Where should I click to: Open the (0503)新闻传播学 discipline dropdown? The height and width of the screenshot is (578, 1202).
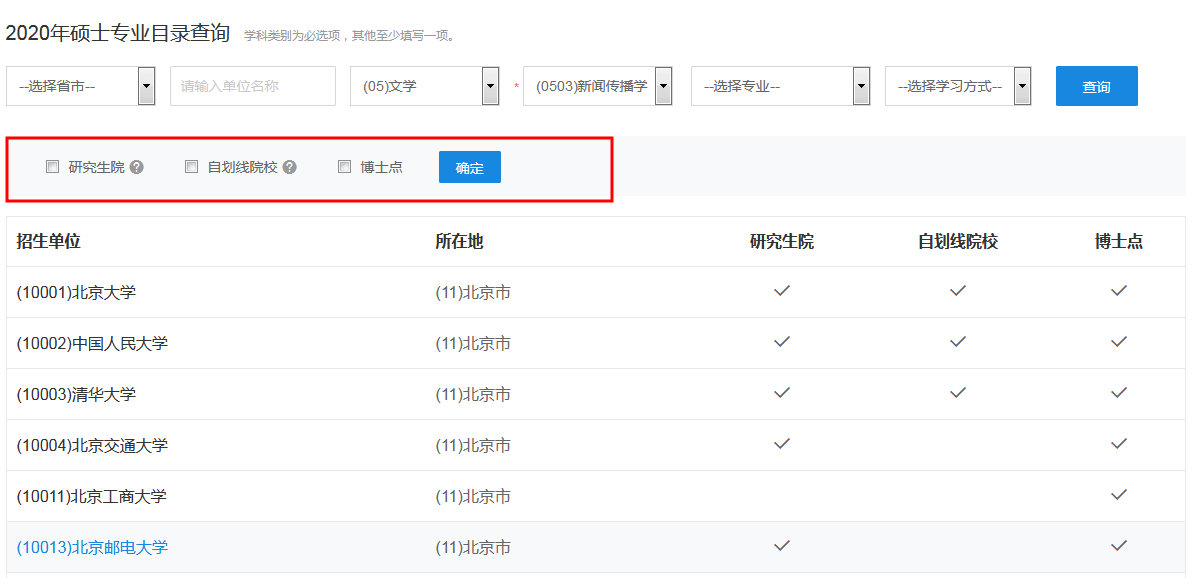597,86
